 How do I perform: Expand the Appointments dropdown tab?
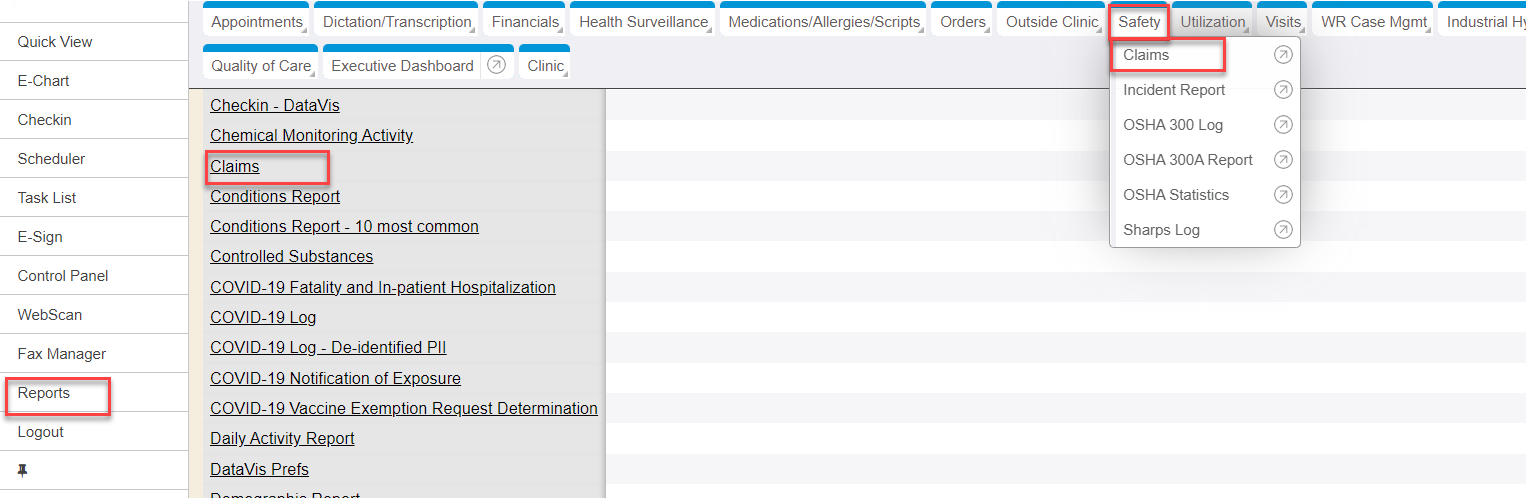(257, 22)
